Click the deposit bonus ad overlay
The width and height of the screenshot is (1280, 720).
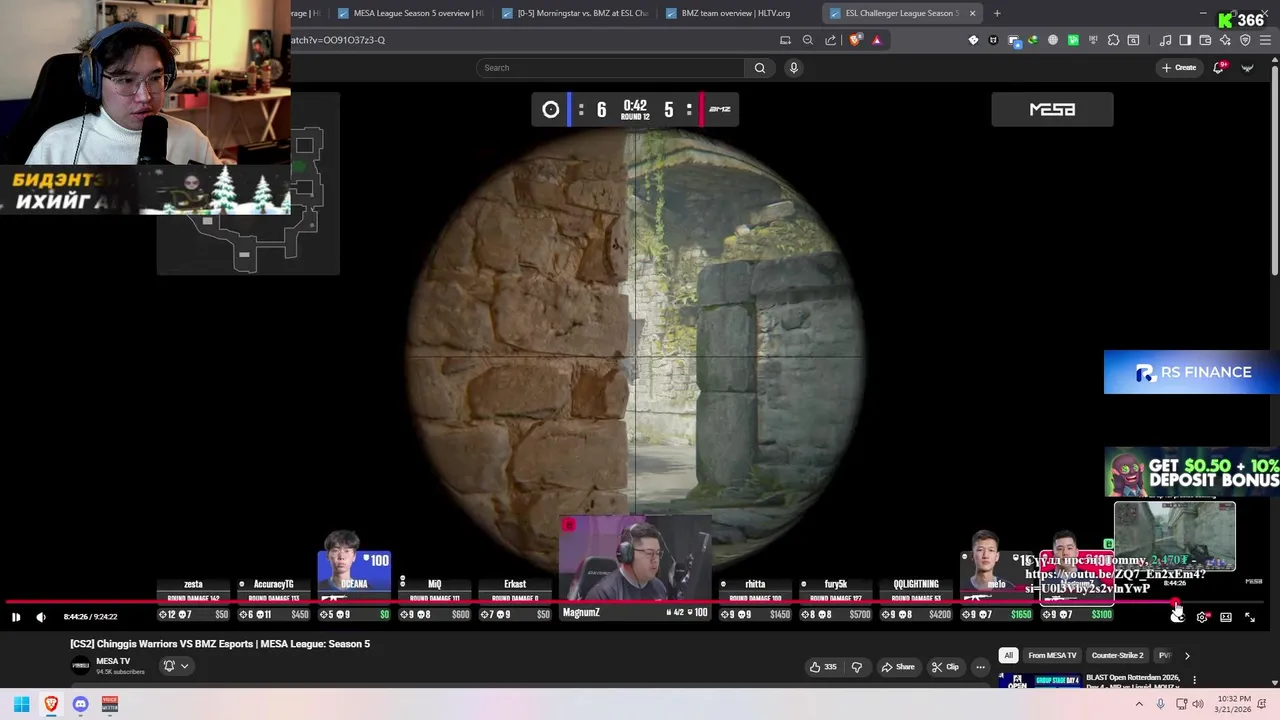tap(1192, 472)
